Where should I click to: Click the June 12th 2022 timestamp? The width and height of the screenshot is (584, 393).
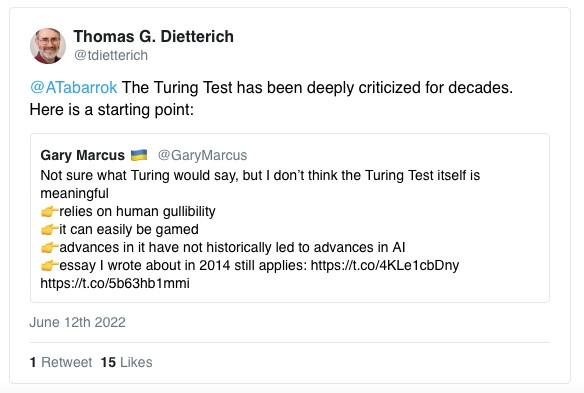click(77, 322)
